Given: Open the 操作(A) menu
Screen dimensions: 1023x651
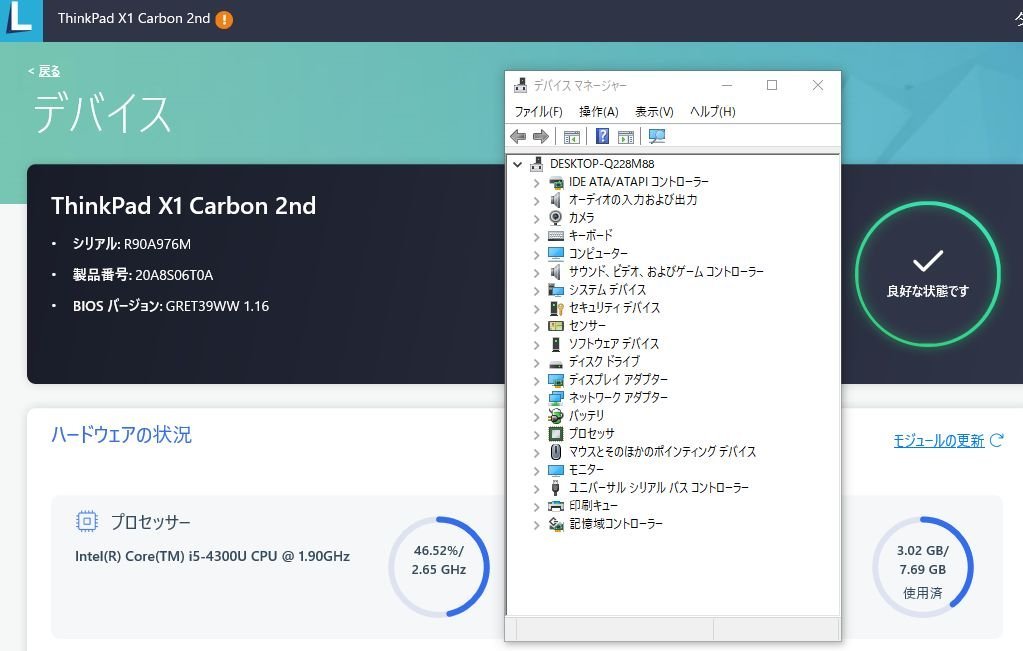Looking at the screenshot, I should click(598, 112).
